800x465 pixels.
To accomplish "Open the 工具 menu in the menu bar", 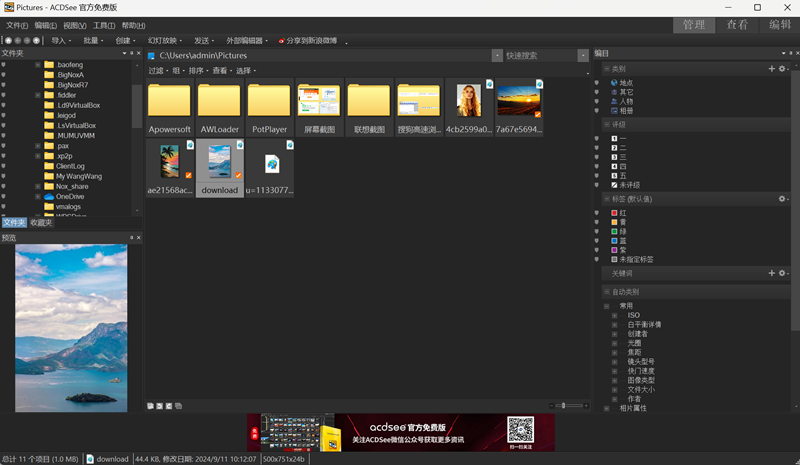I will coord(103,25).
